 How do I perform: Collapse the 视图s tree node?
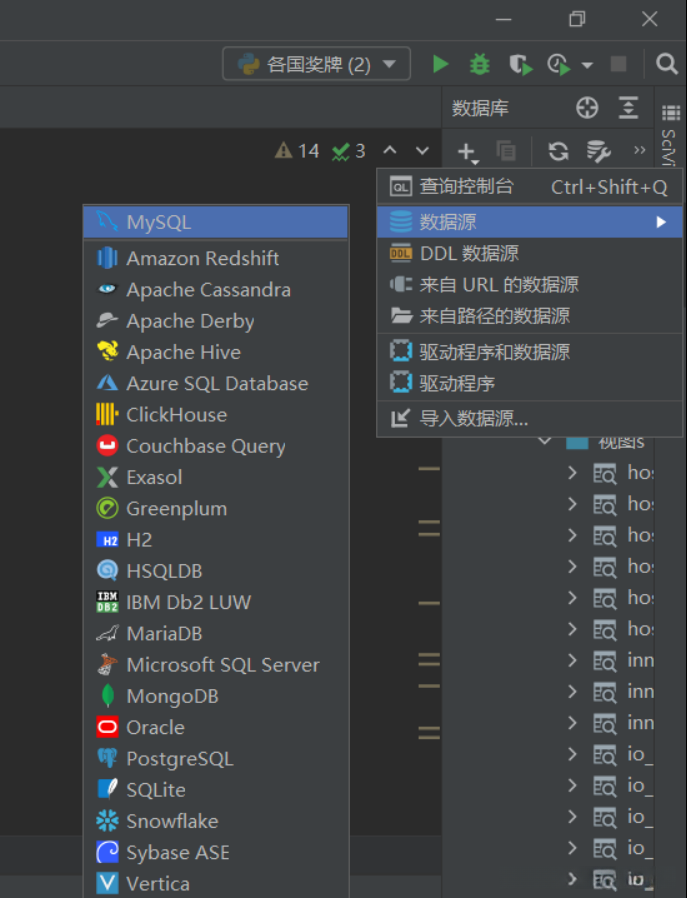[x=545, y=441]
